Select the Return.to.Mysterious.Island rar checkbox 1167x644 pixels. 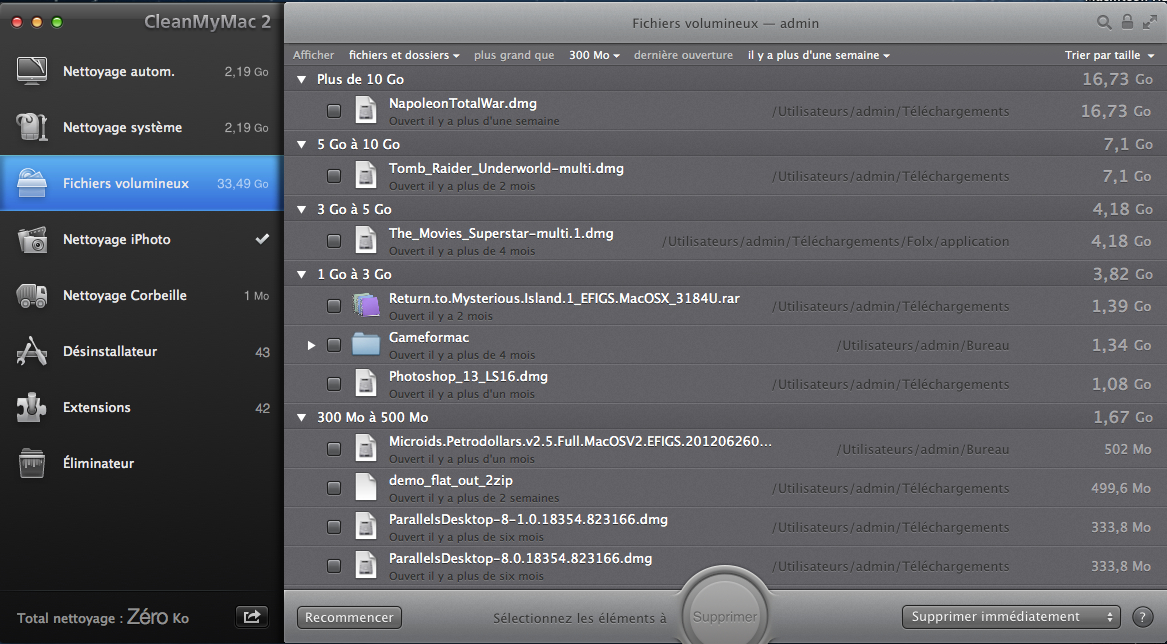(x=333, y=306)
